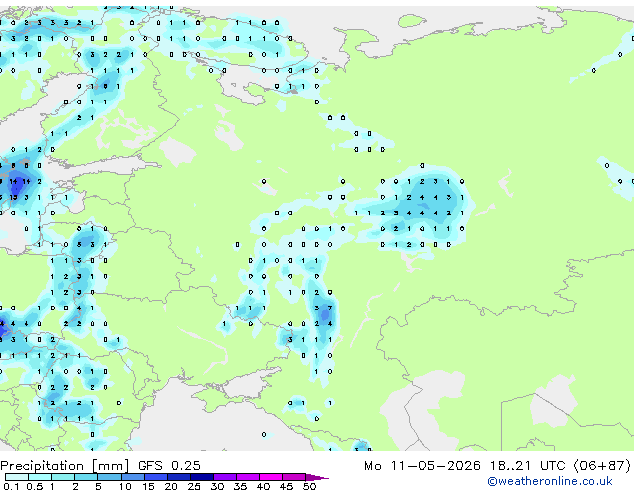Click the 30–35 mm purple swatch
Viewport: 634px width, 490px height.
click(x=225, y=477)
